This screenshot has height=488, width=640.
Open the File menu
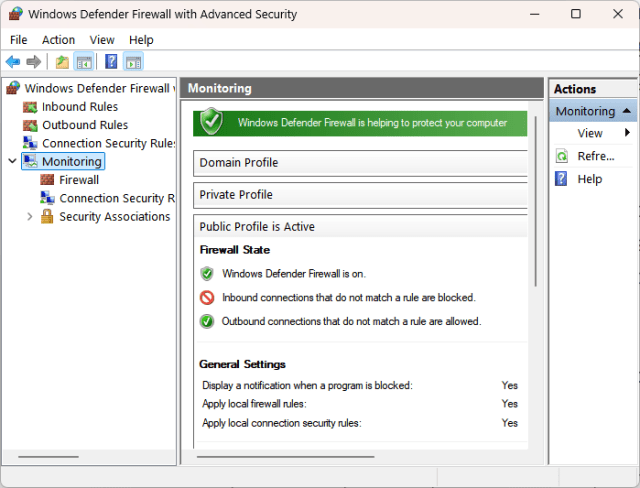point(19,40)
